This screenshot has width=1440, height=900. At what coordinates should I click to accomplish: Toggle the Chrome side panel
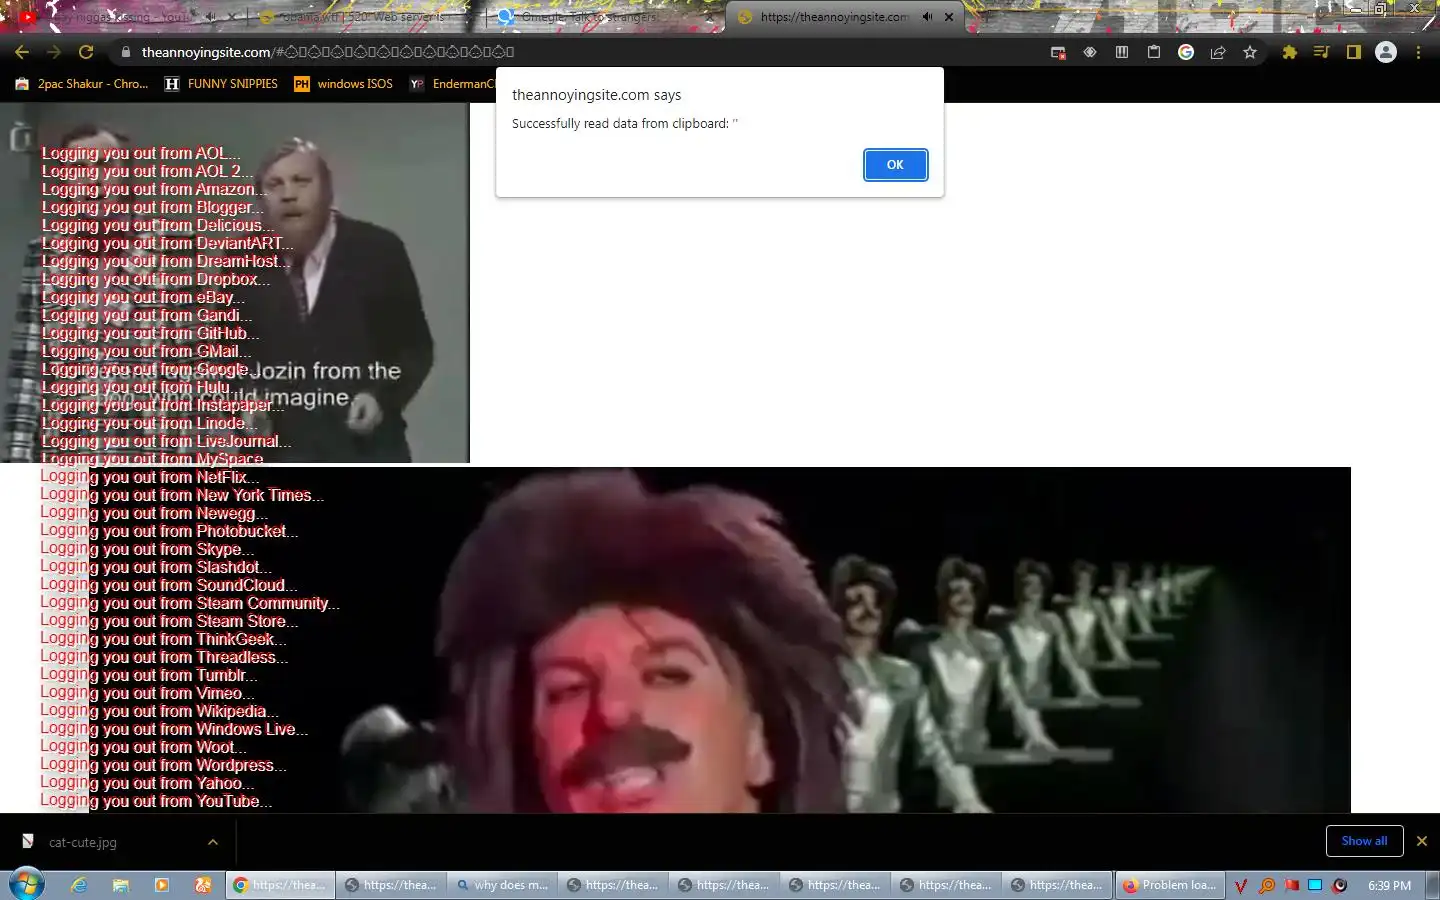click(x=1353, y=52)
